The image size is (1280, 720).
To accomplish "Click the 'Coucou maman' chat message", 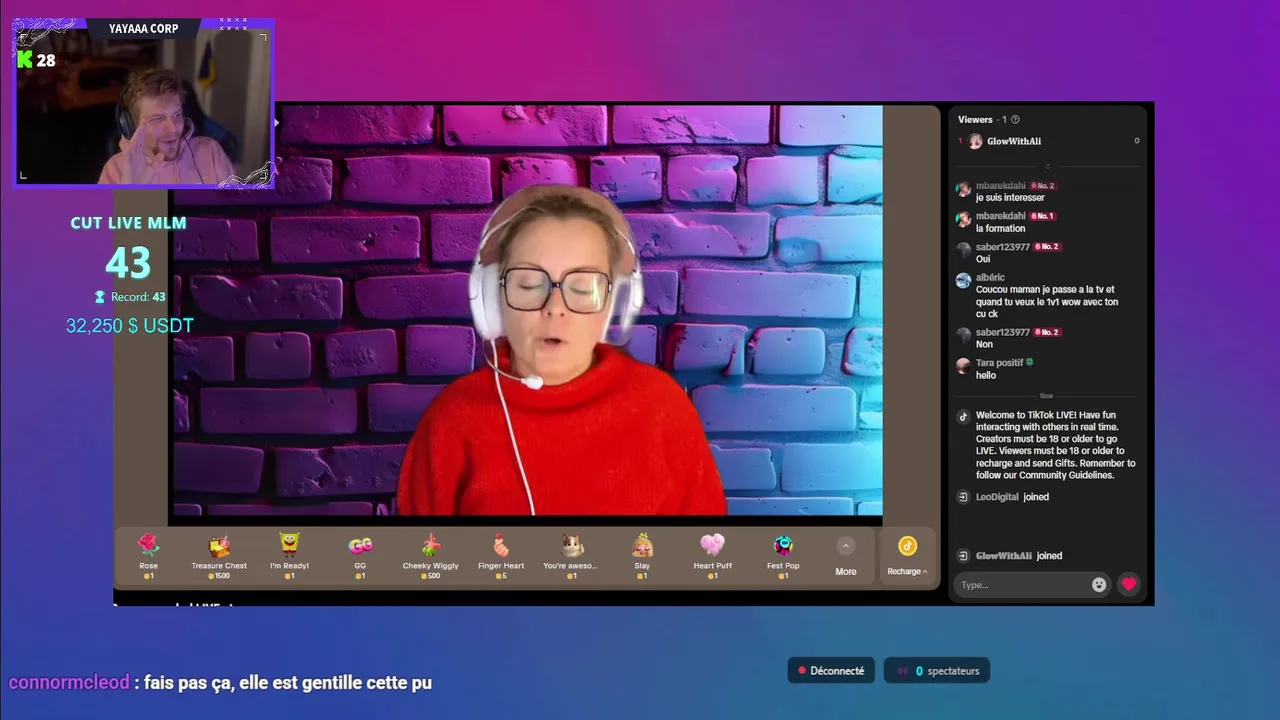I will coord(1047,301).
